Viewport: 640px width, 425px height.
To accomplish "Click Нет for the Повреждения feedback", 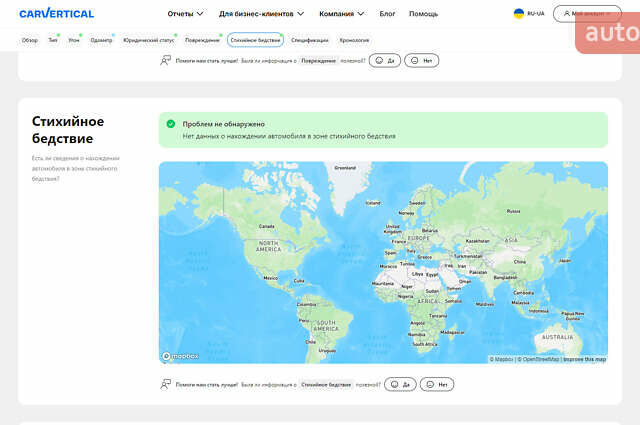I will point(422,60).
